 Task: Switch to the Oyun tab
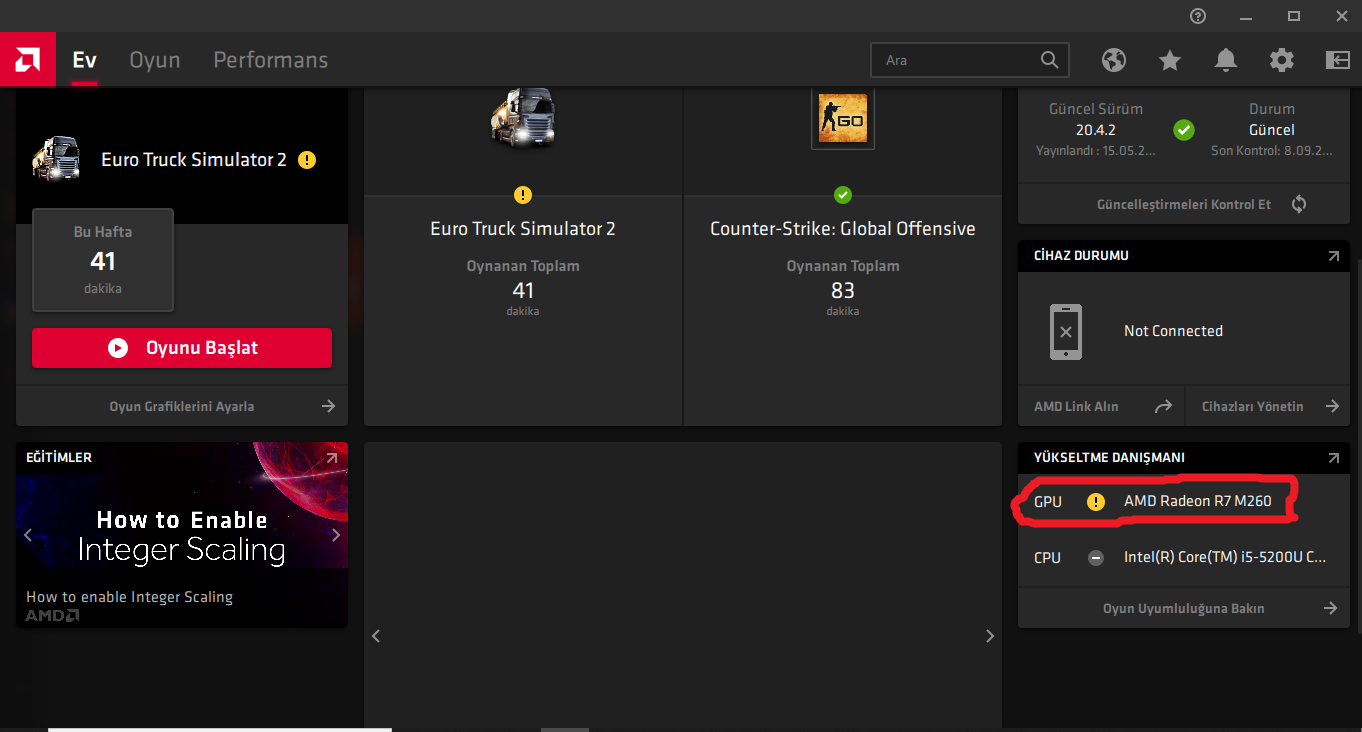[155, 60]
